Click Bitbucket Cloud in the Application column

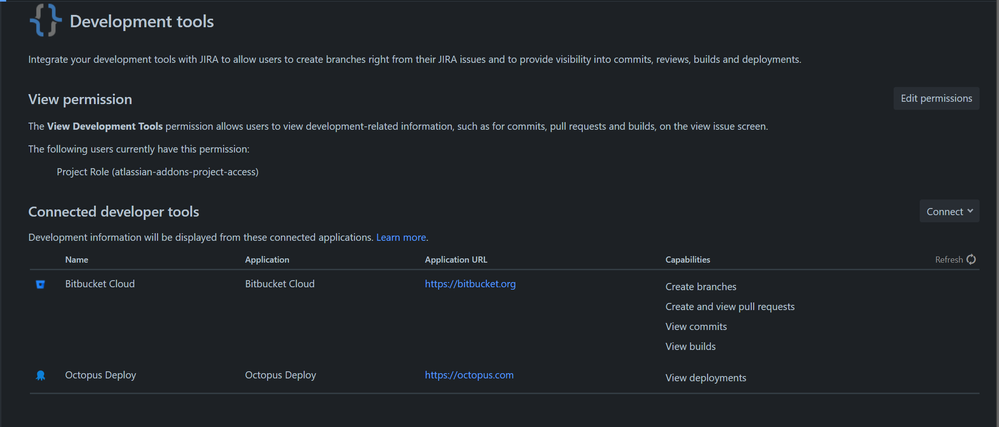click(280, 284)
